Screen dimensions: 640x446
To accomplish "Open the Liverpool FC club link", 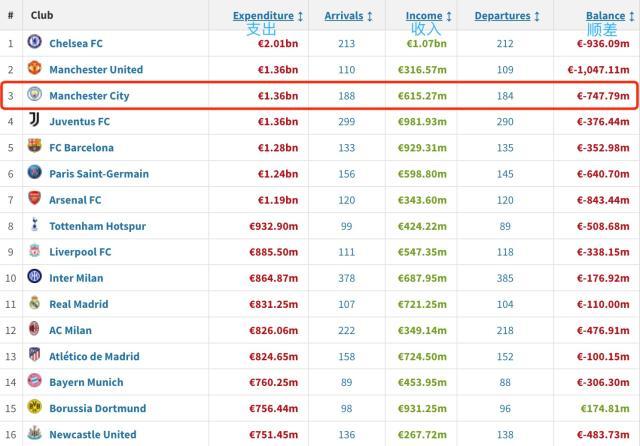I will point(80,252).
